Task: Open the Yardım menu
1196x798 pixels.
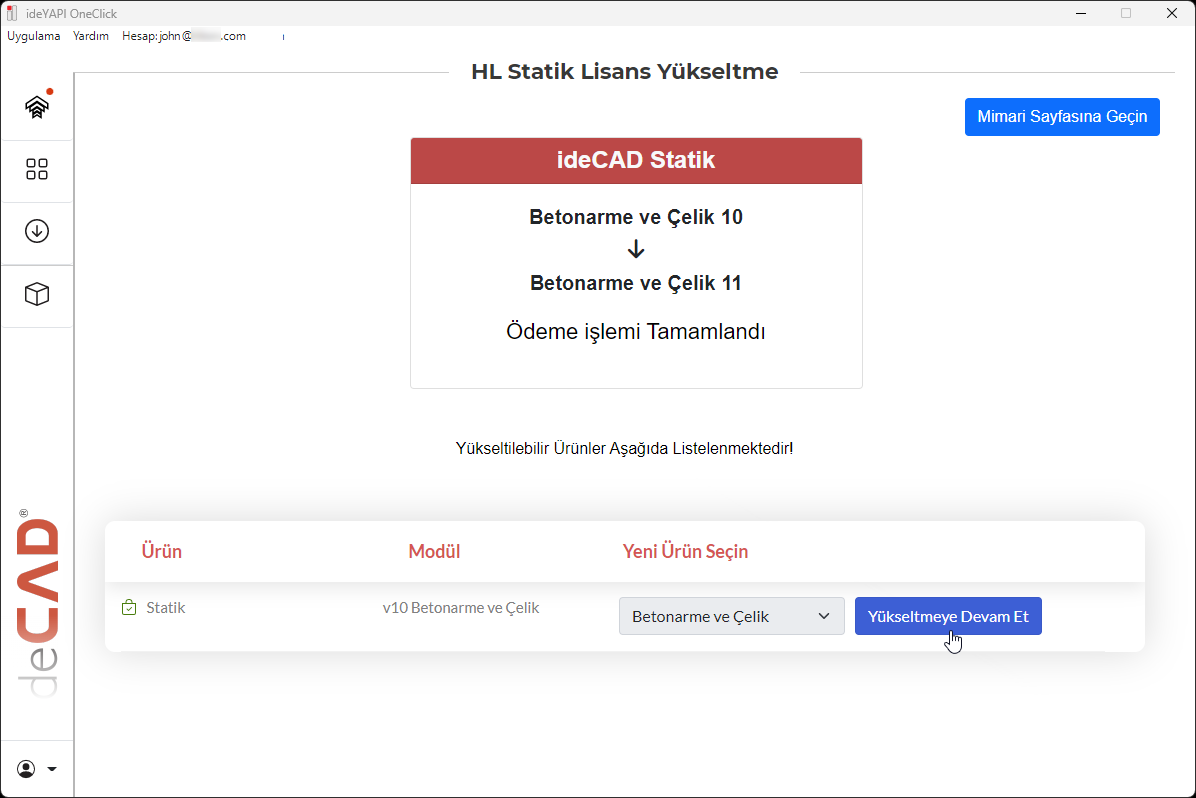Action: coord(91,36)
